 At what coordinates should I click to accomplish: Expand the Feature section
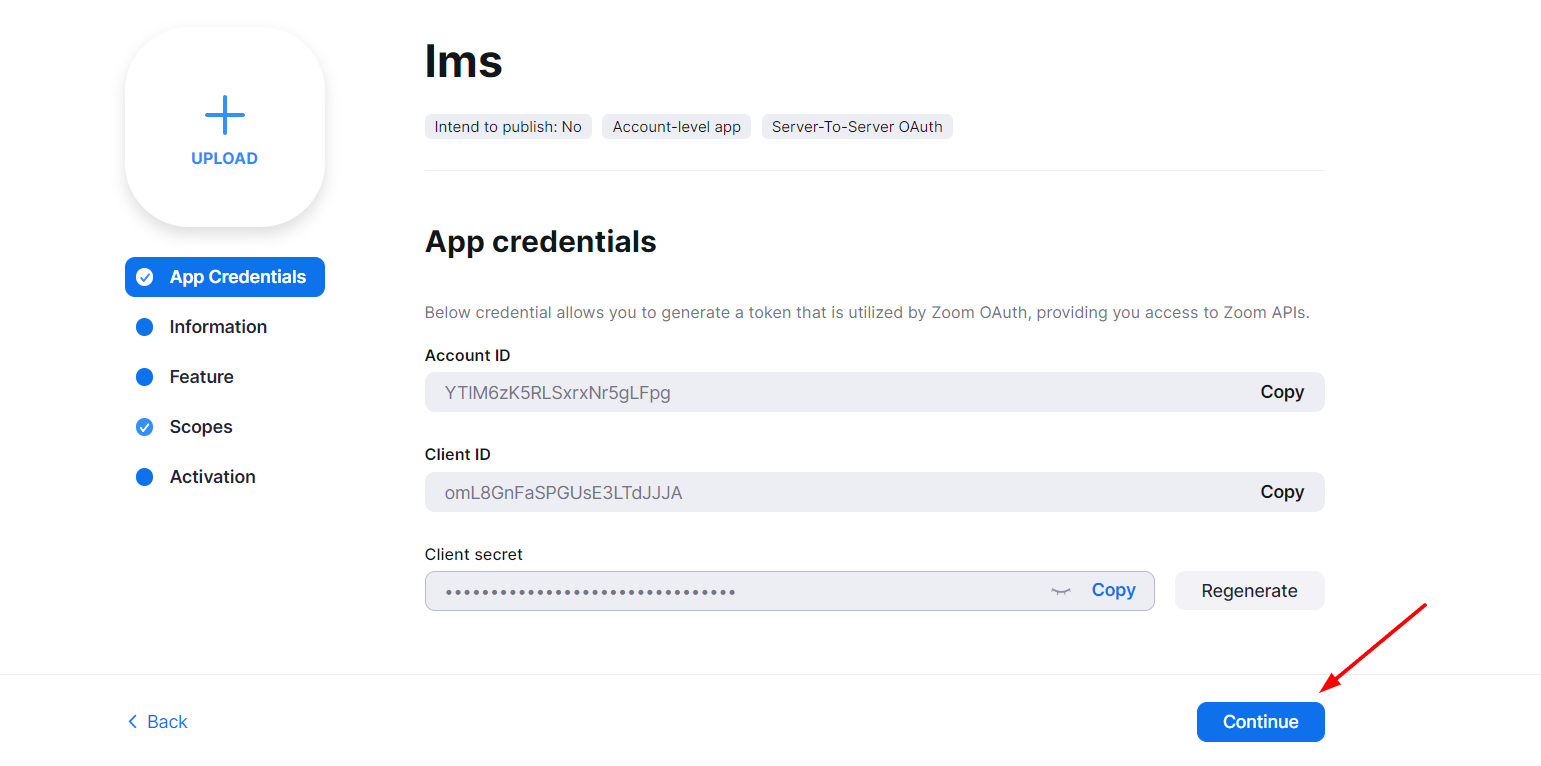click(201, 377)
